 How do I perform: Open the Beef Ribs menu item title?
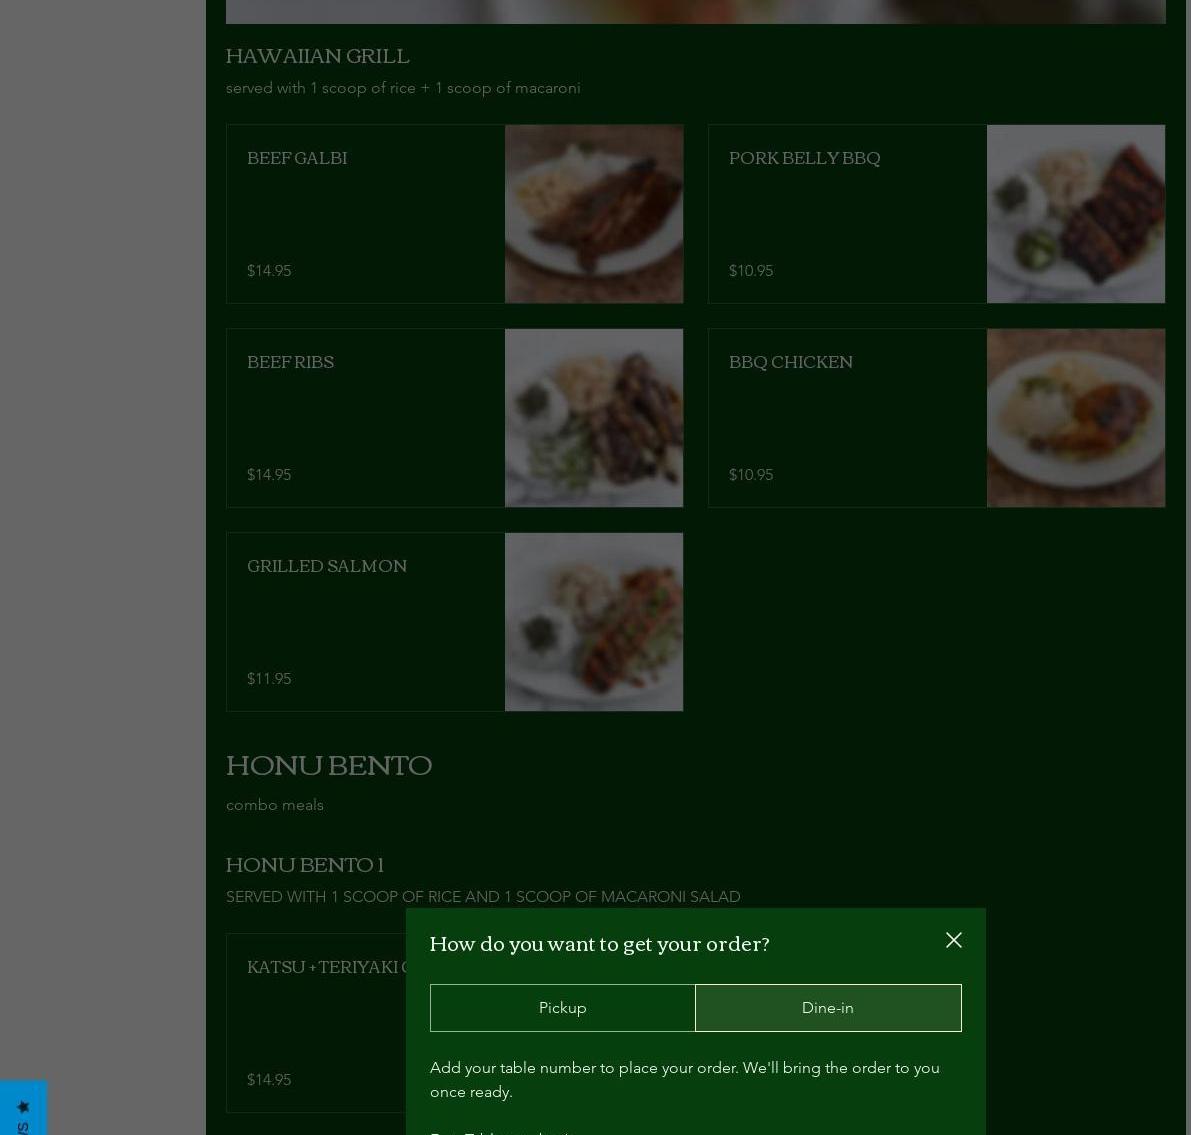(290, 362)
